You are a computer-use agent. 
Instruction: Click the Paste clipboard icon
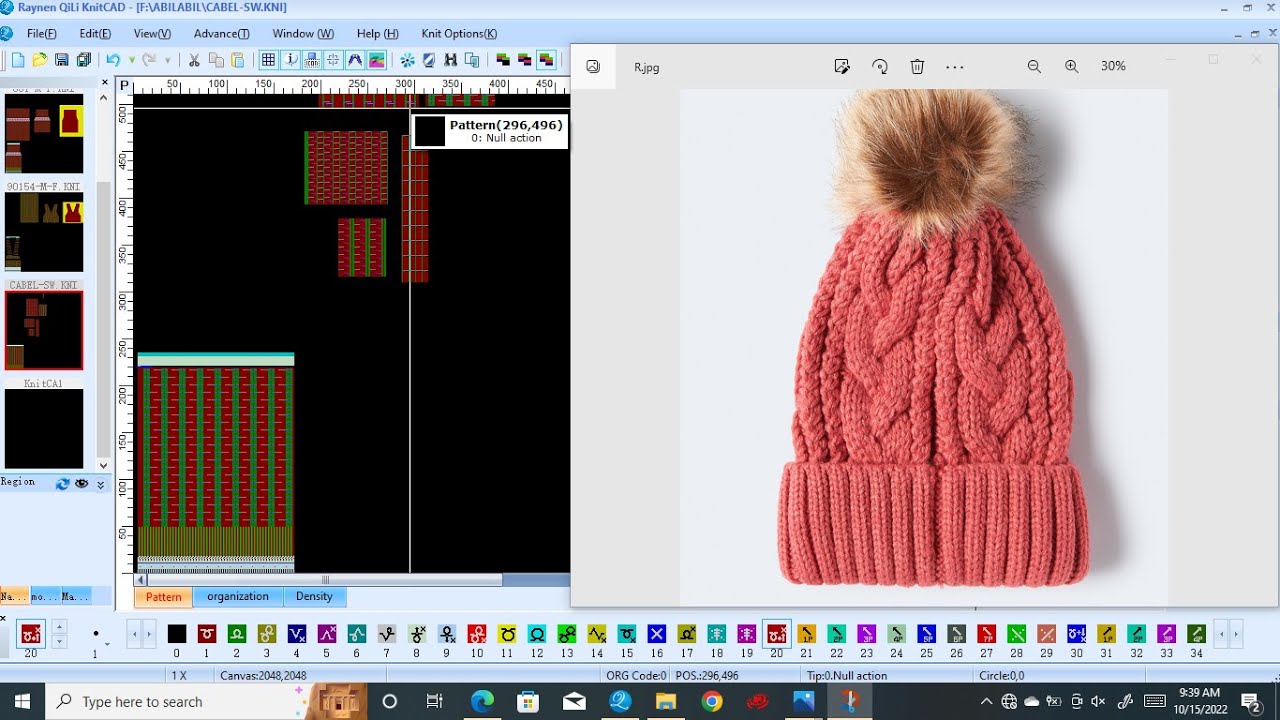239,60
